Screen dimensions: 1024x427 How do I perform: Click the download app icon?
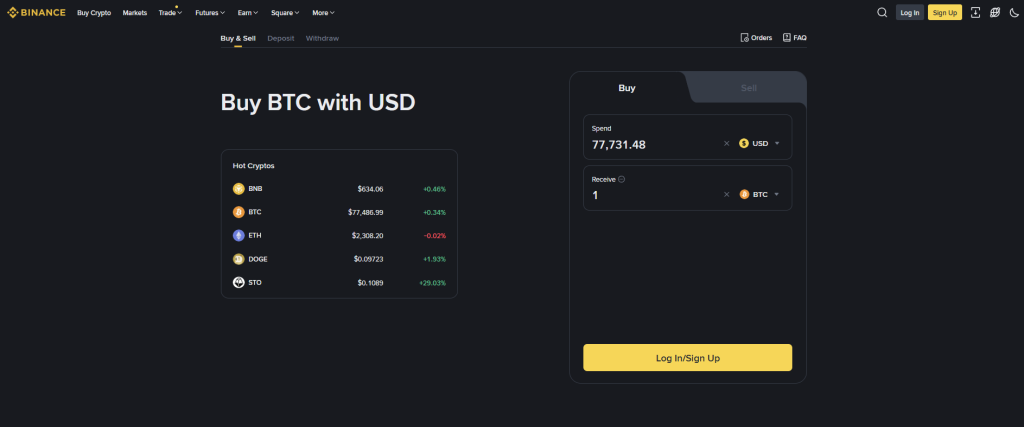pos(975,13)
